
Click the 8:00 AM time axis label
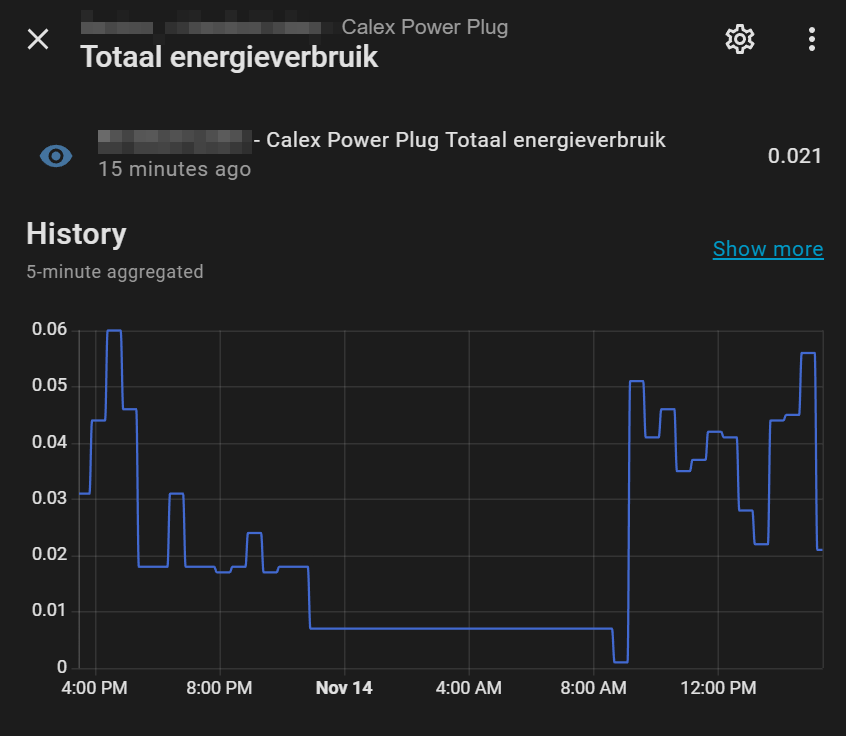tap(593, 688)
